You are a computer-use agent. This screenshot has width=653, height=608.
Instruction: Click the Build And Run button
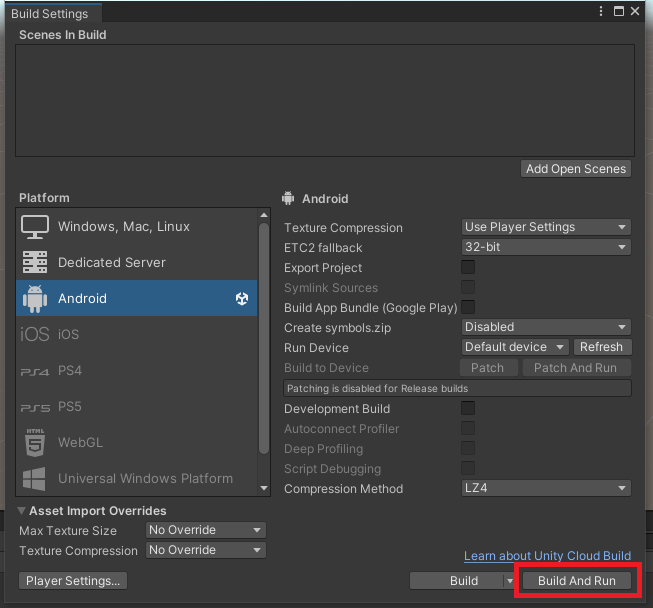577,581
